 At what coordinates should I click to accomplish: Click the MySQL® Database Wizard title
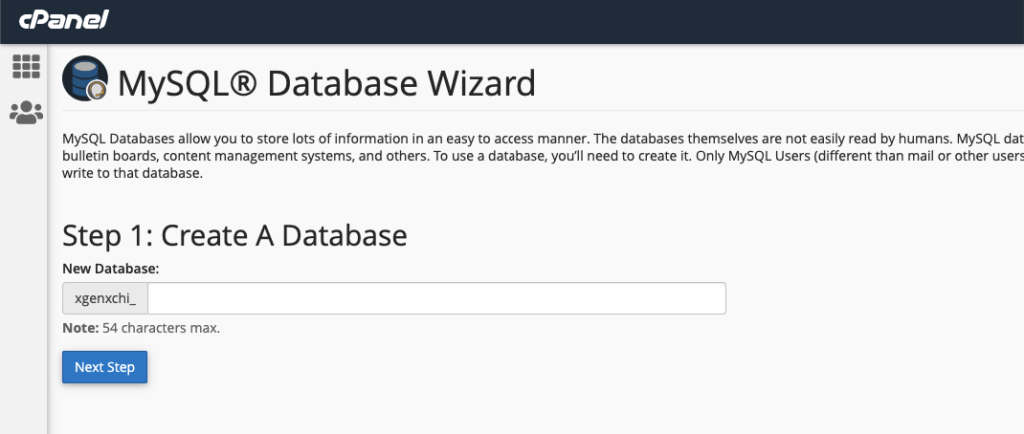(x=326, y=82)
